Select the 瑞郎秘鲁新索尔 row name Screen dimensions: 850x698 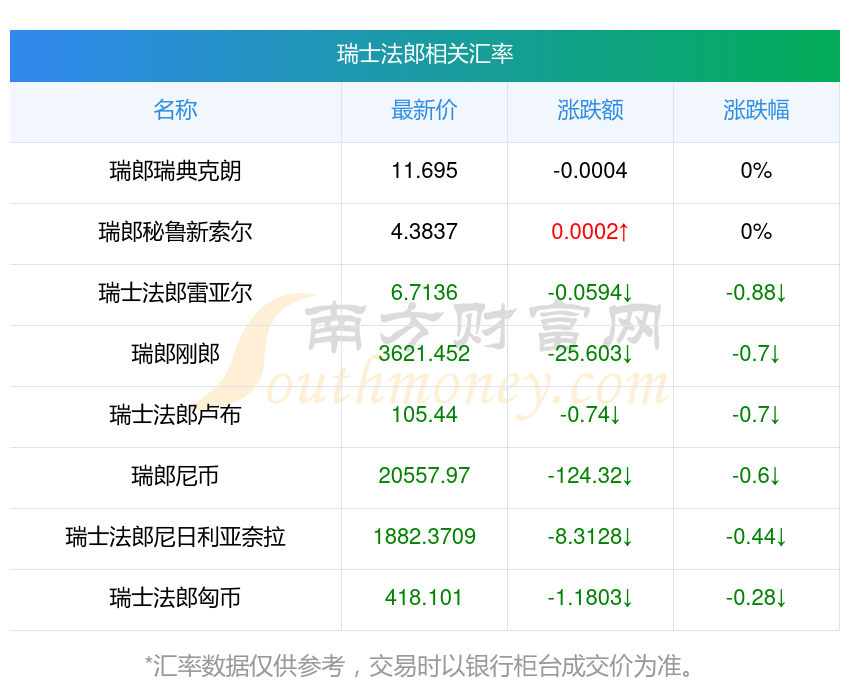click(x=175, y=232)
